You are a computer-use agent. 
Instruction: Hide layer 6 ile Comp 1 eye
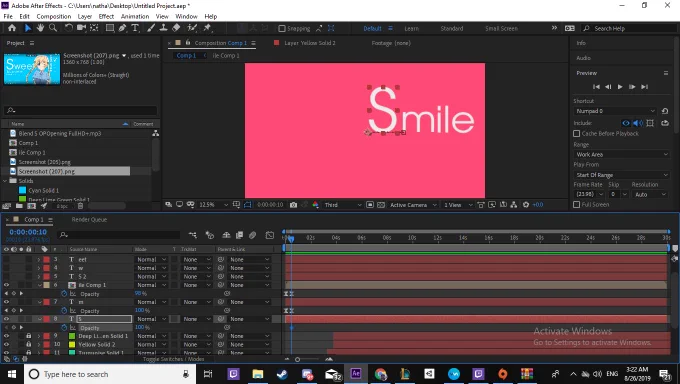6,285
